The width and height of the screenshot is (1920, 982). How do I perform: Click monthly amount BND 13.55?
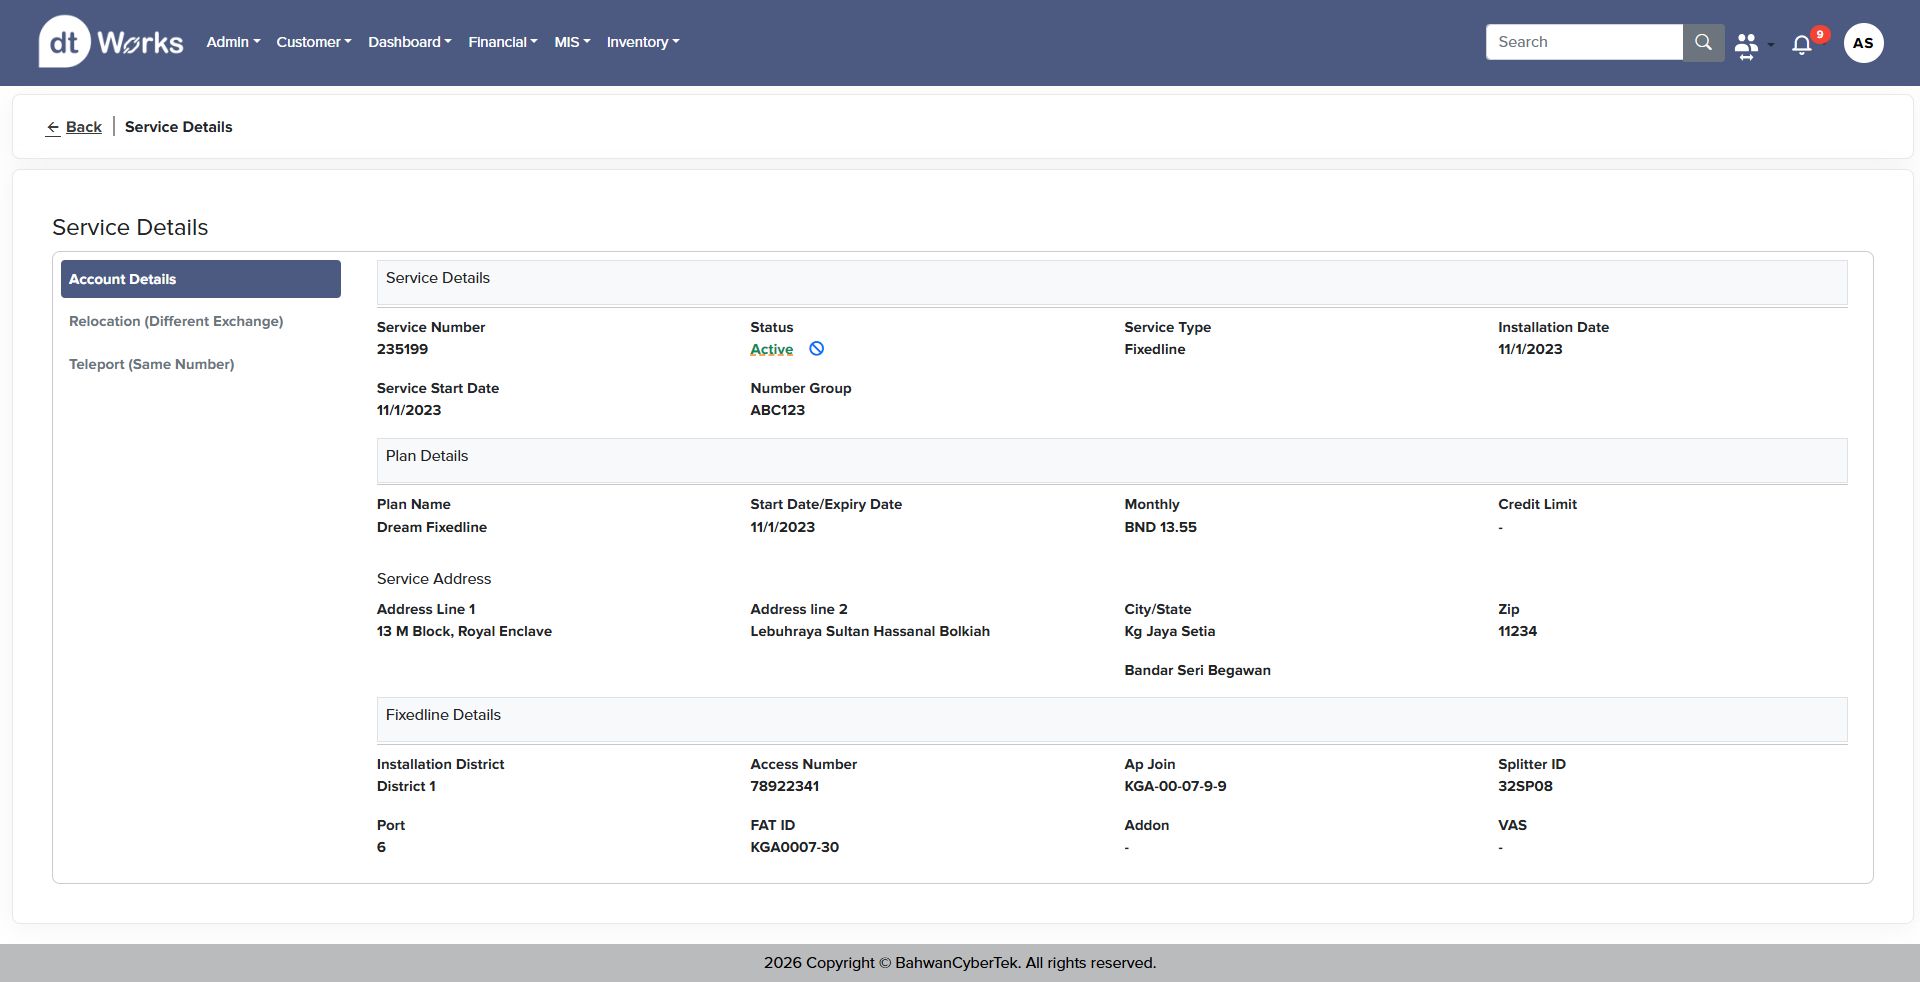pyautogui.click(x=1160, y=527)
